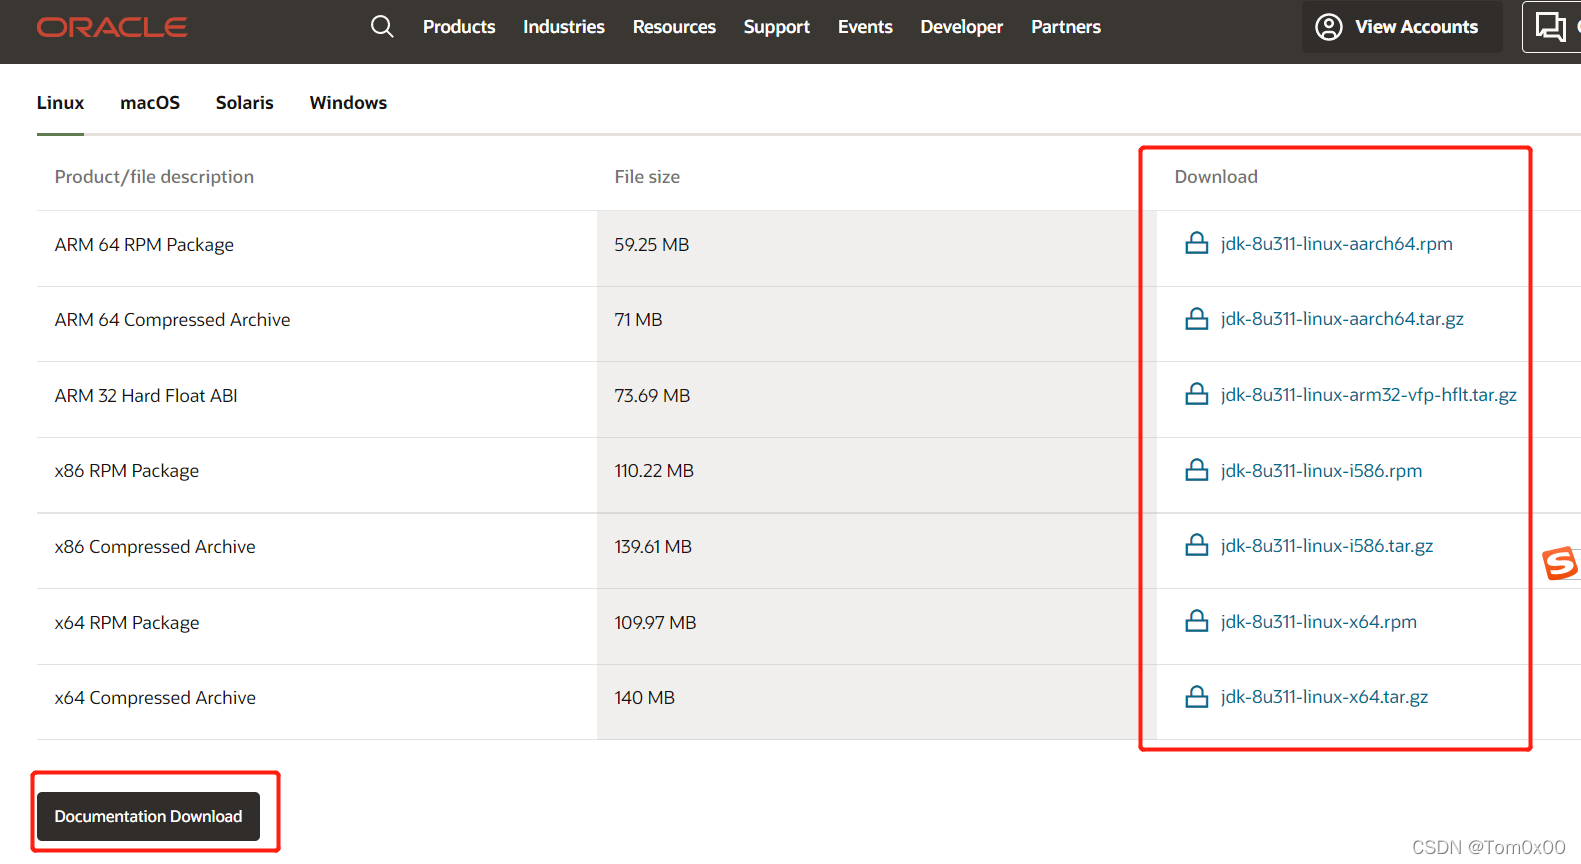
Task: Open the Products menu
Action: (459, 27)
